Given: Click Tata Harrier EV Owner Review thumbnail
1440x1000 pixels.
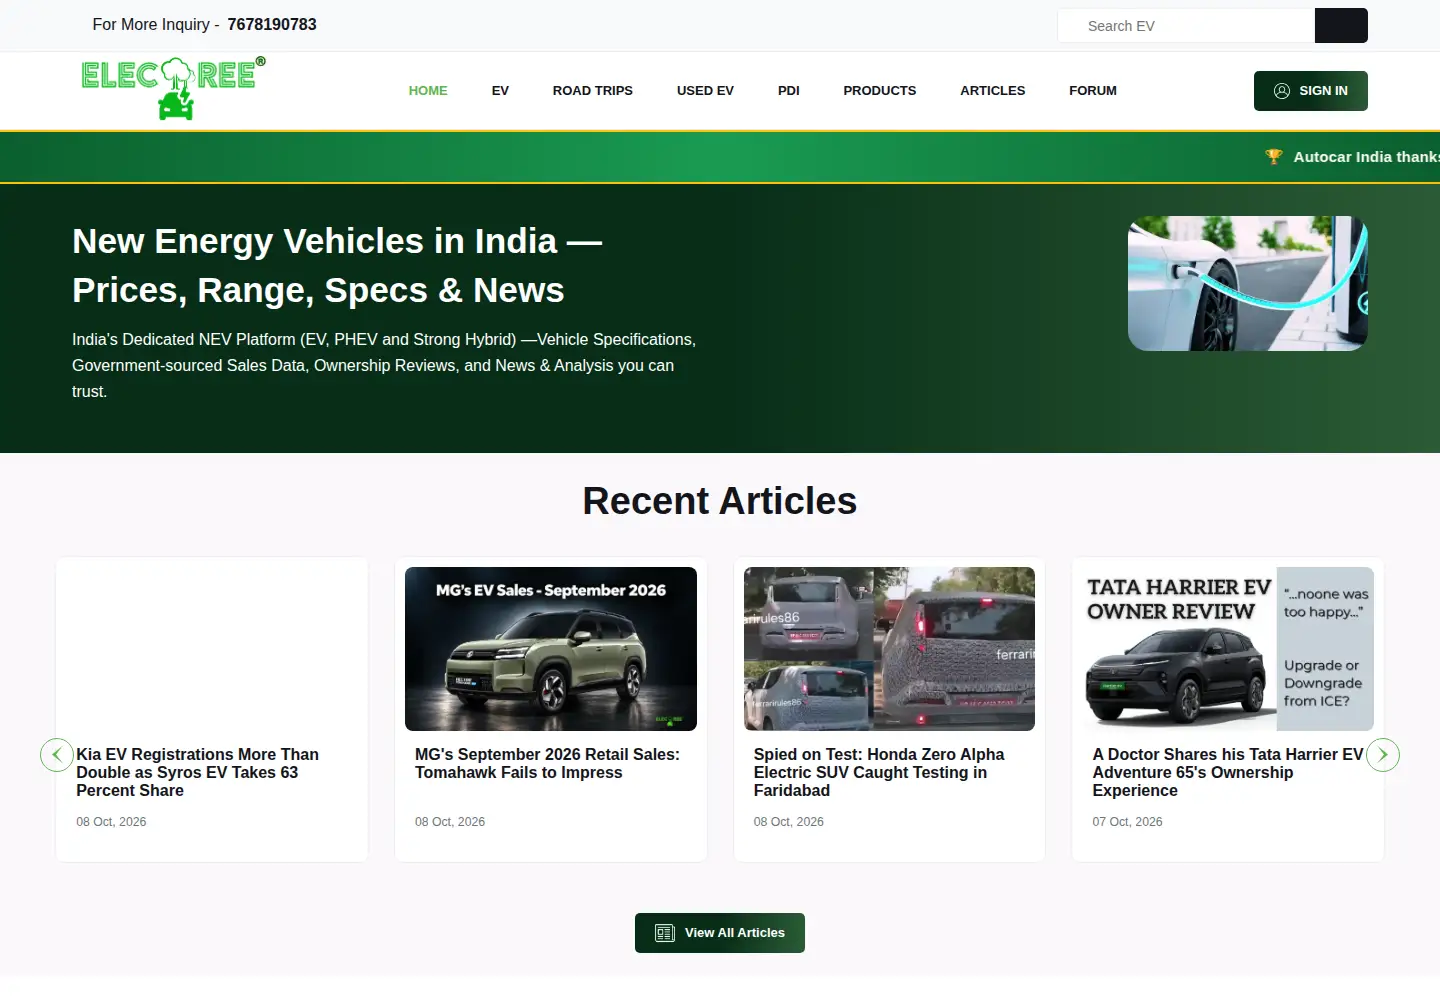Looking at the screenshot, I should point(1228,649).
